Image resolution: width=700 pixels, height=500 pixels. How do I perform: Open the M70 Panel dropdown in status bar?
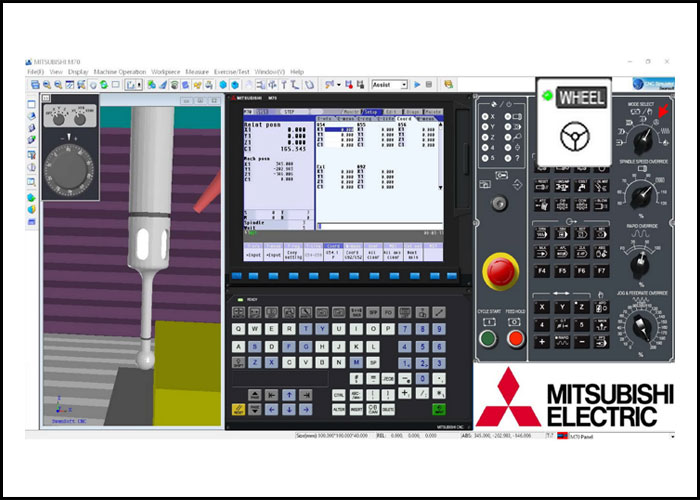click(x=672, y=437)
